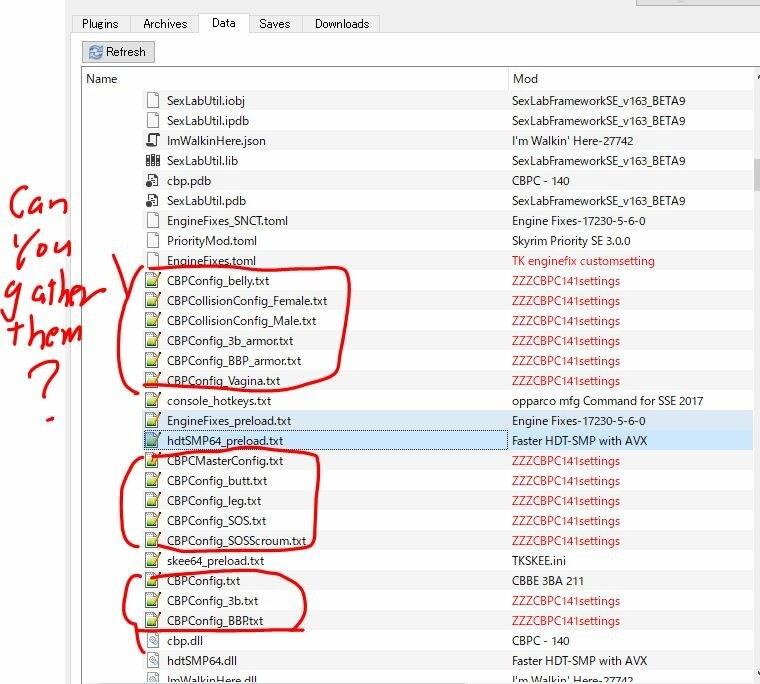The image size is (760, 684).
Task: Click the Refresh button
Action: click(118, 52)
